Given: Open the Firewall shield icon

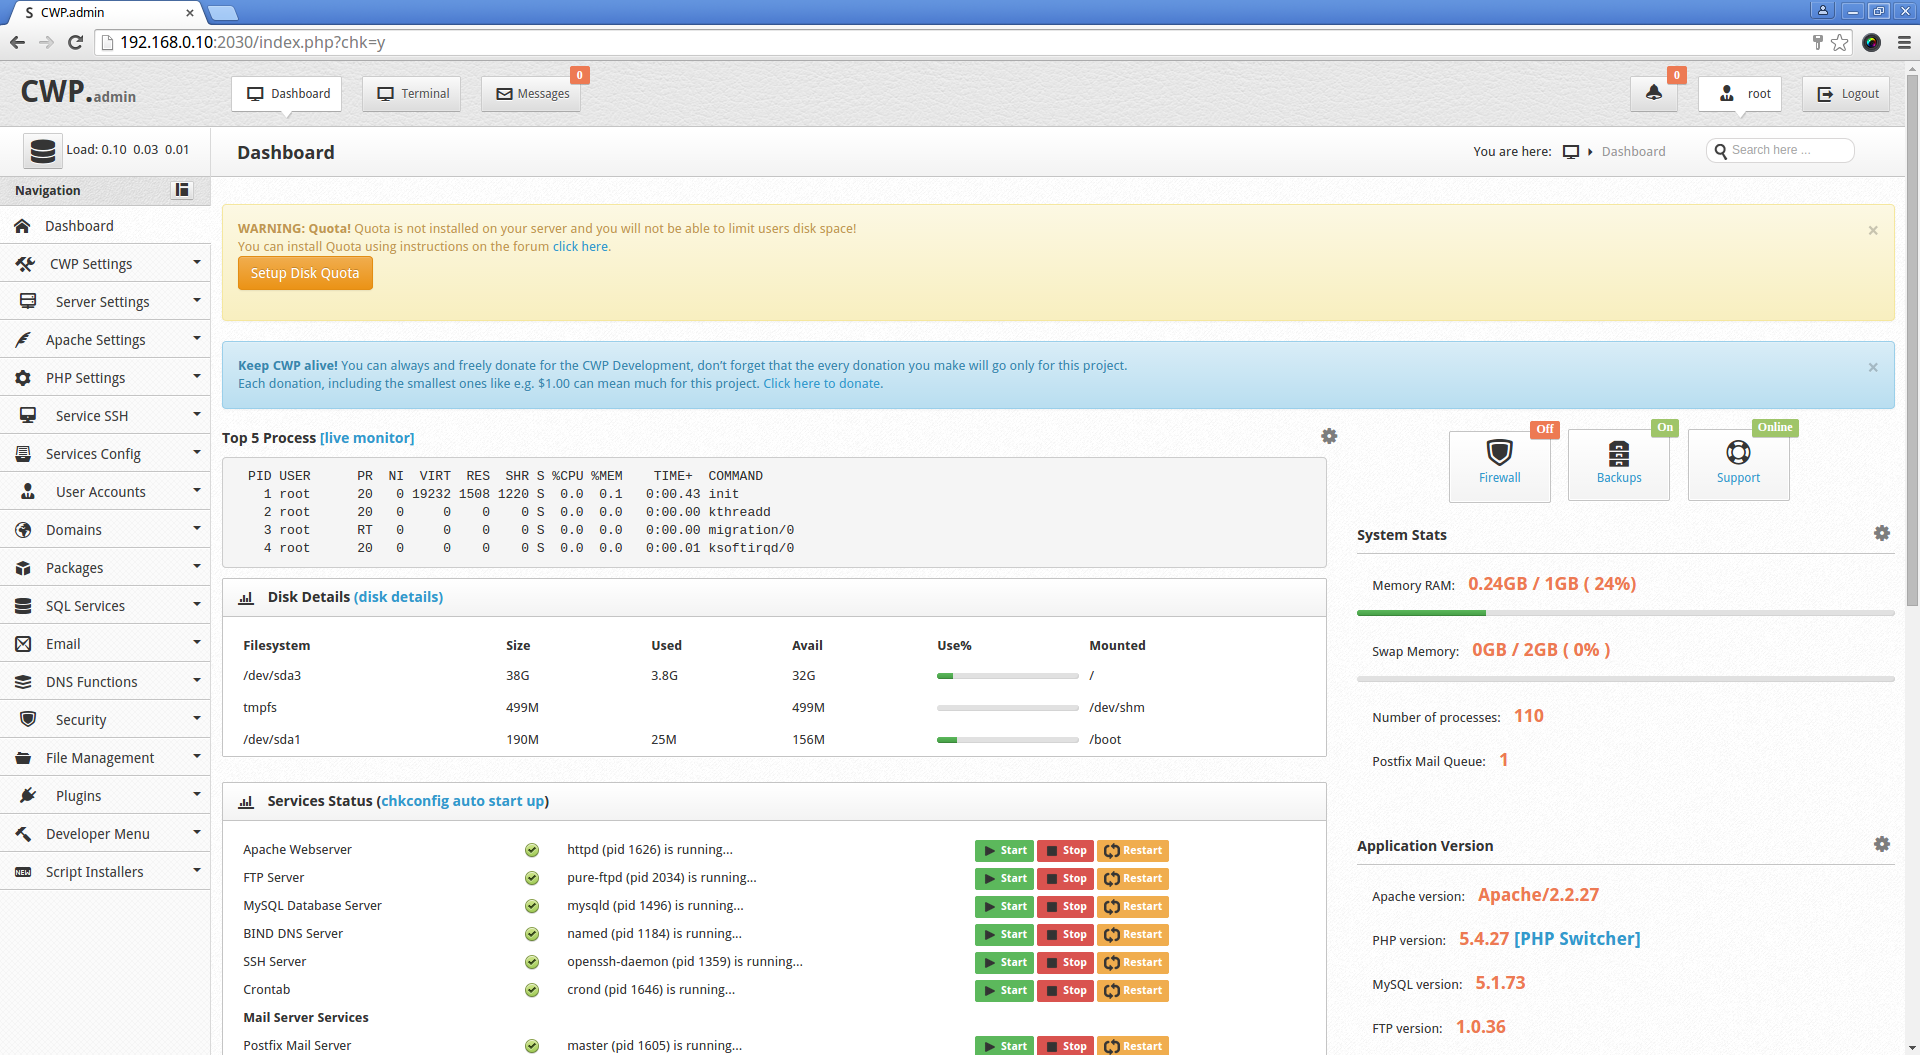Looking at the screenshot, I should (1499, 454).
